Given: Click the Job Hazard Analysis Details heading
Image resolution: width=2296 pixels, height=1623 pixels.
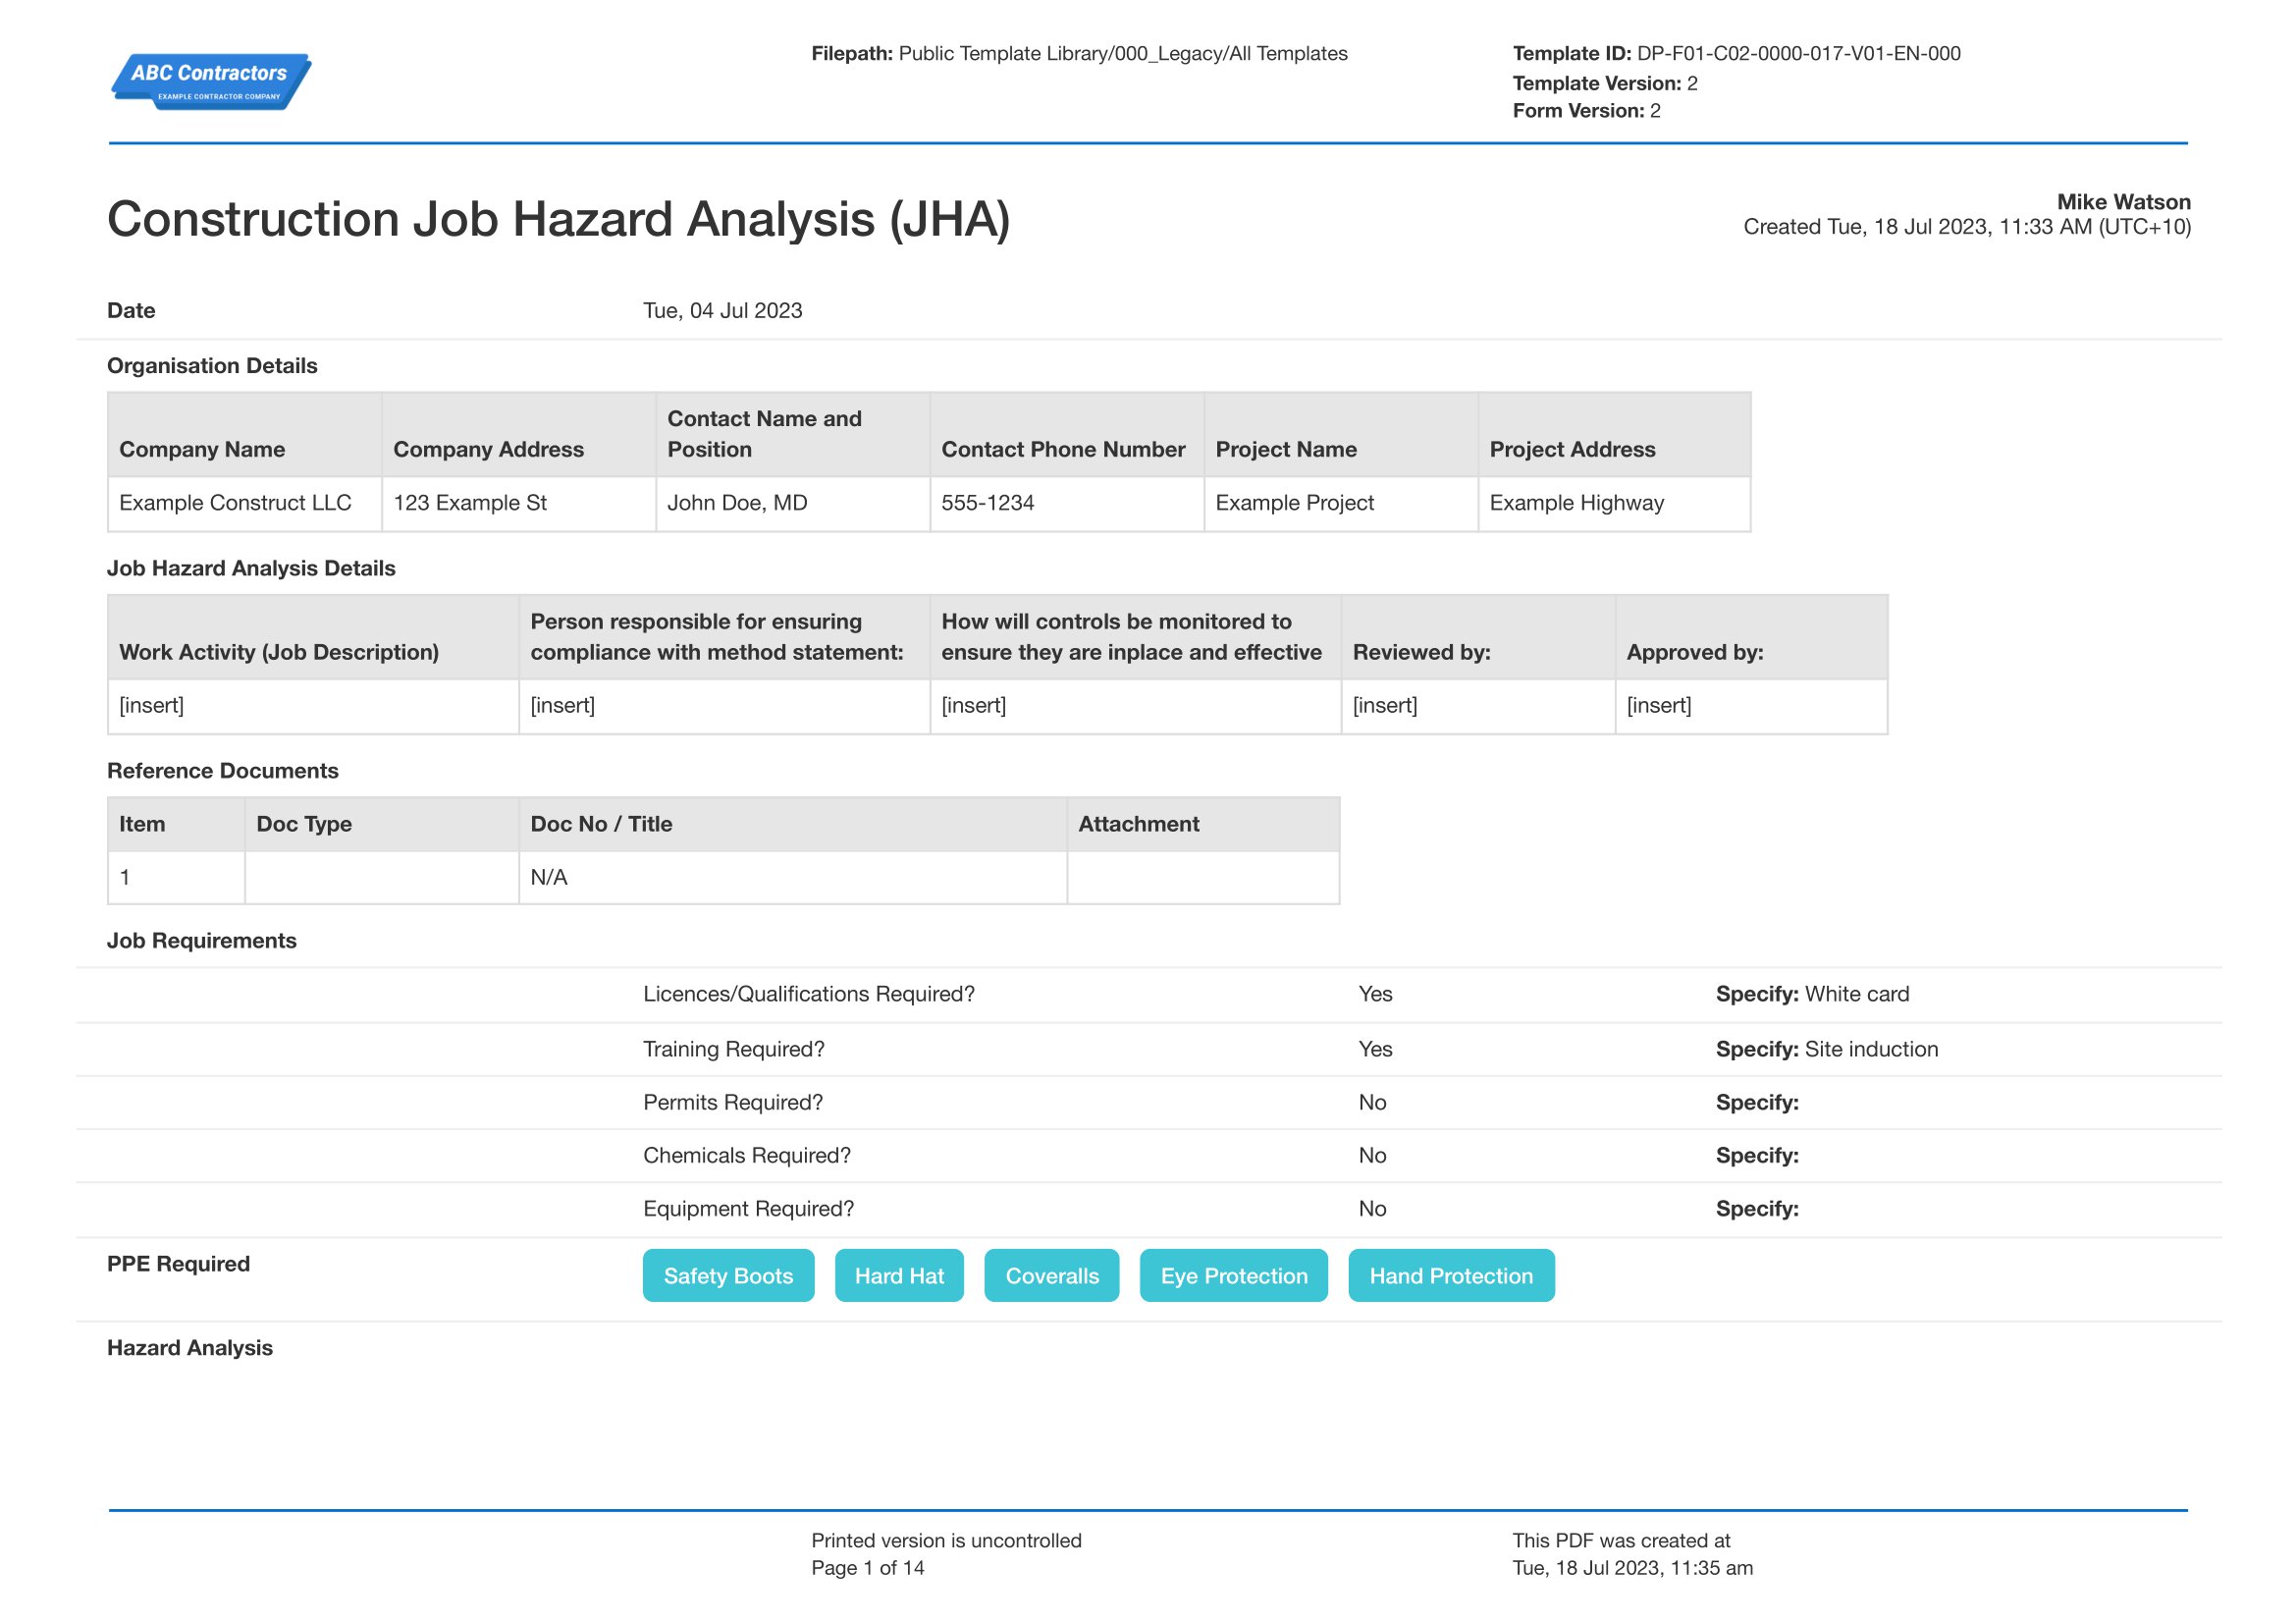Looking at the screenshot, I should [251, 568].
